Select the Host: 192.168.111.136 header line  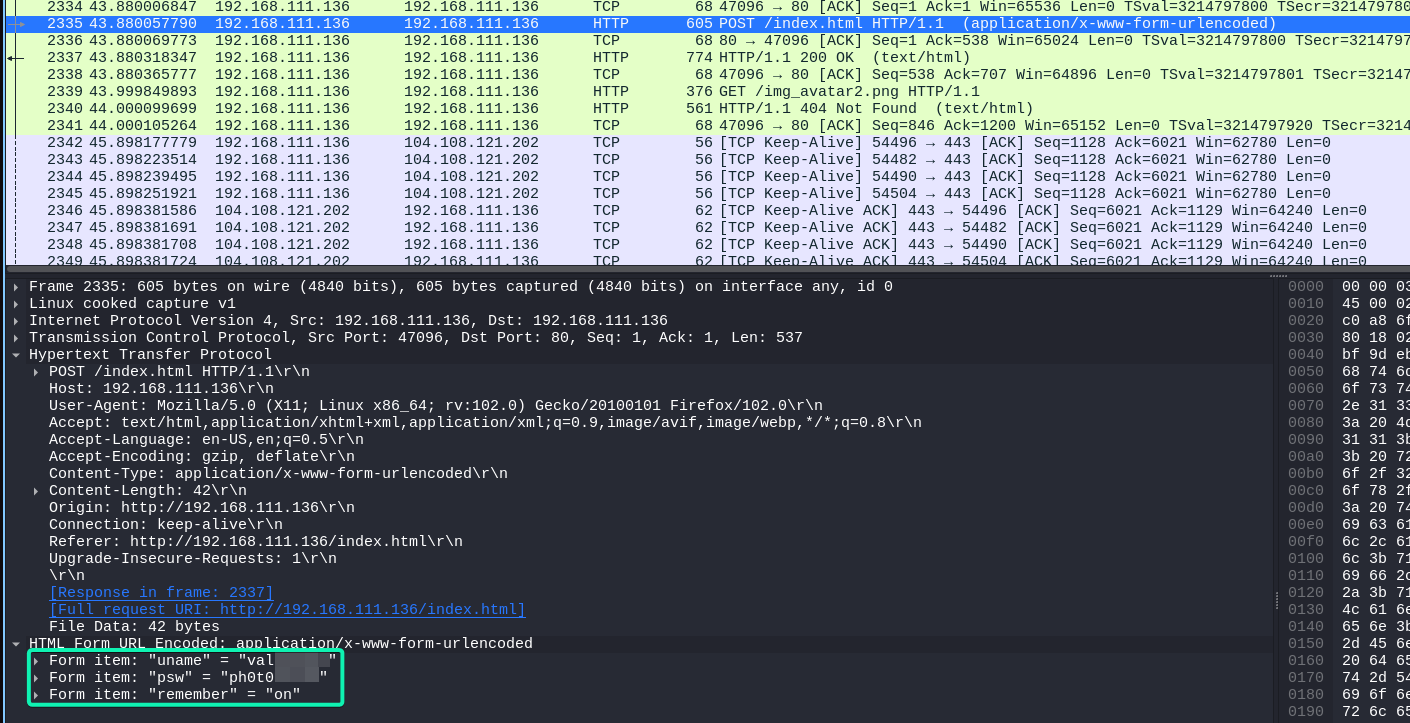[160, 389]
